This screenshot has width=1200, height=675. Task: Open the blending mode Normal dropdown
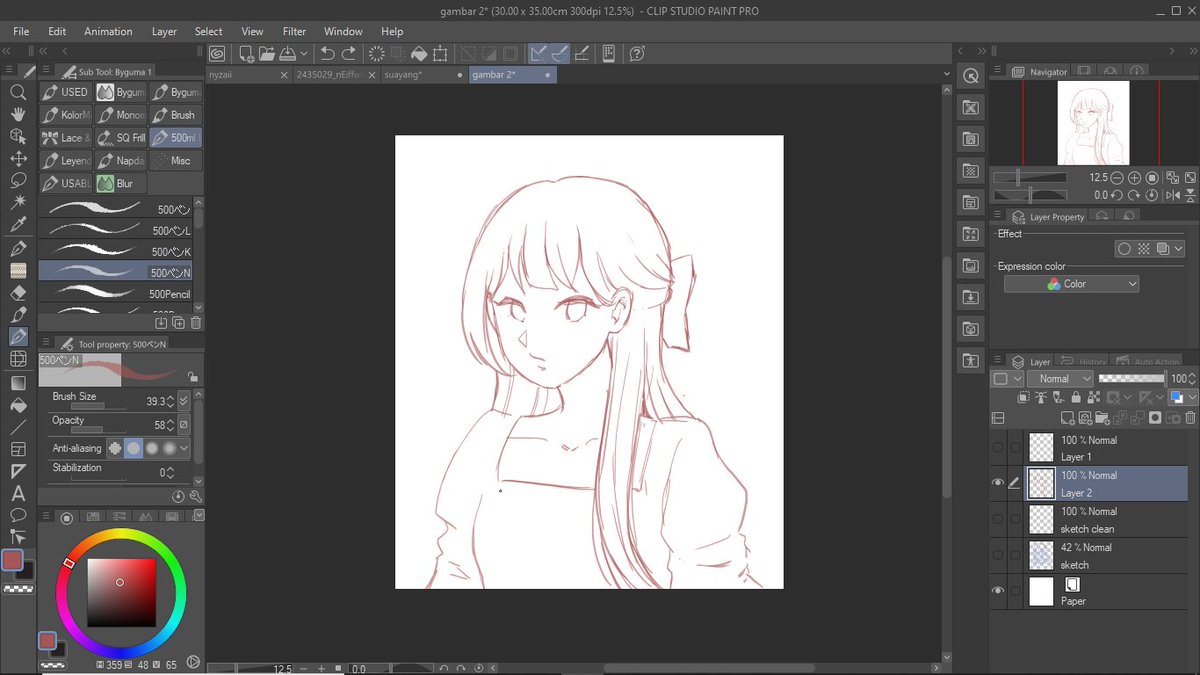[1058, 379]
